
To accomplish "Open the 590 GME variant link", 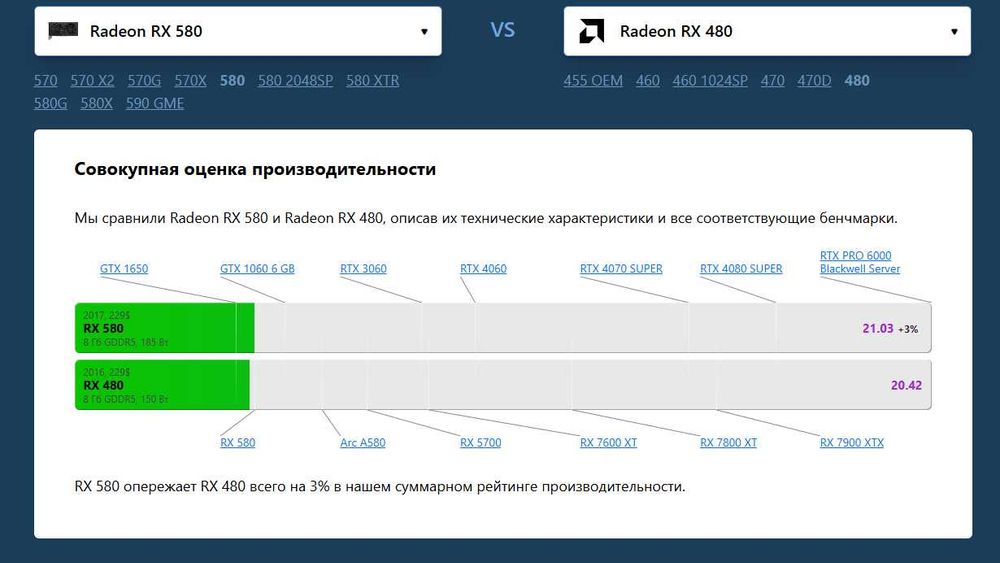I will point(155,103).
